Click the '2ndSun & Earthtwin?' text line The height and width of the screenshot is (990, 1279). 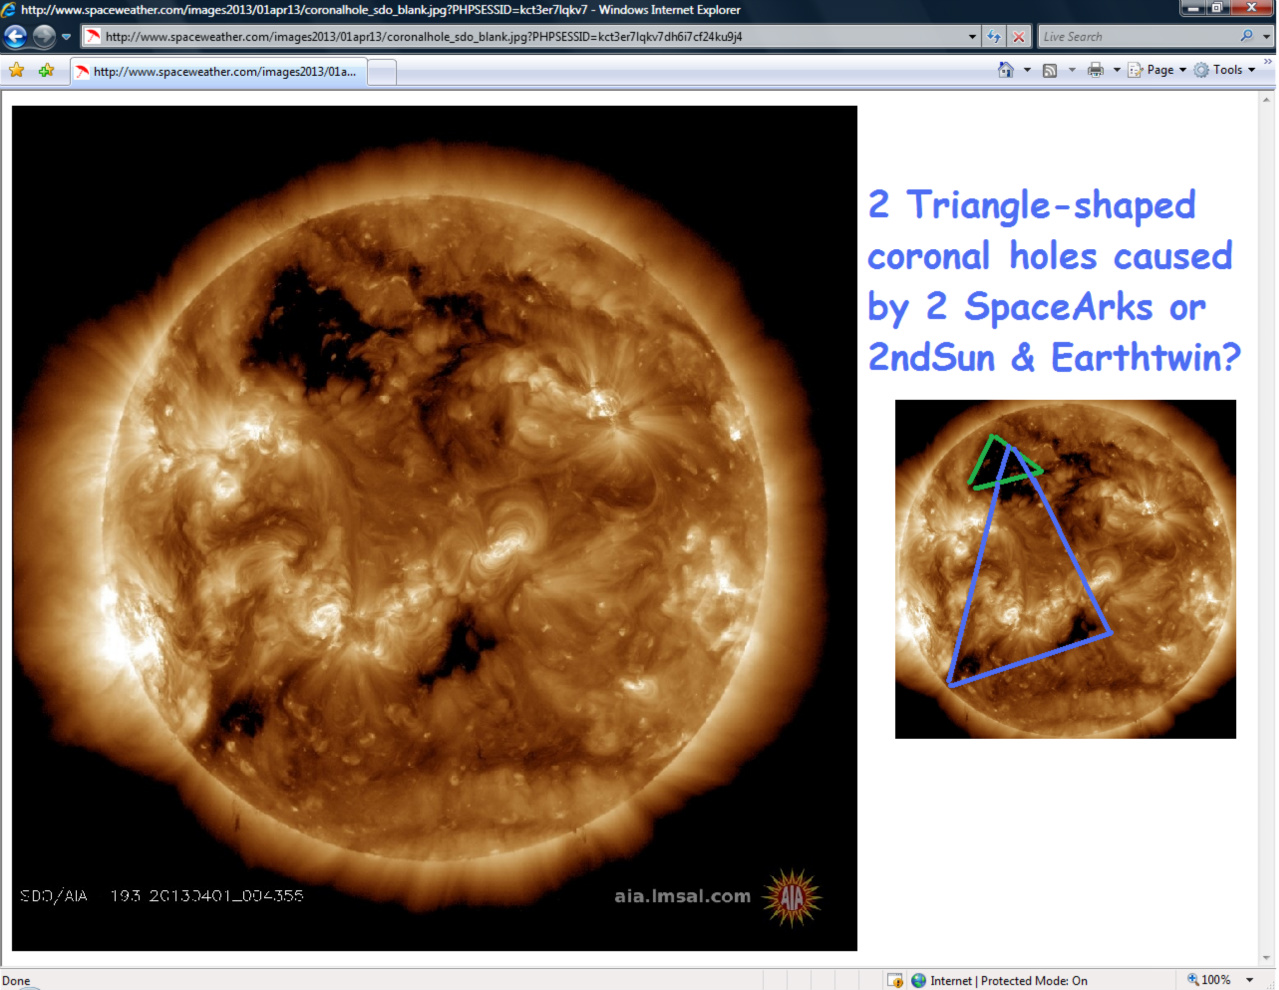(1054, 357)
